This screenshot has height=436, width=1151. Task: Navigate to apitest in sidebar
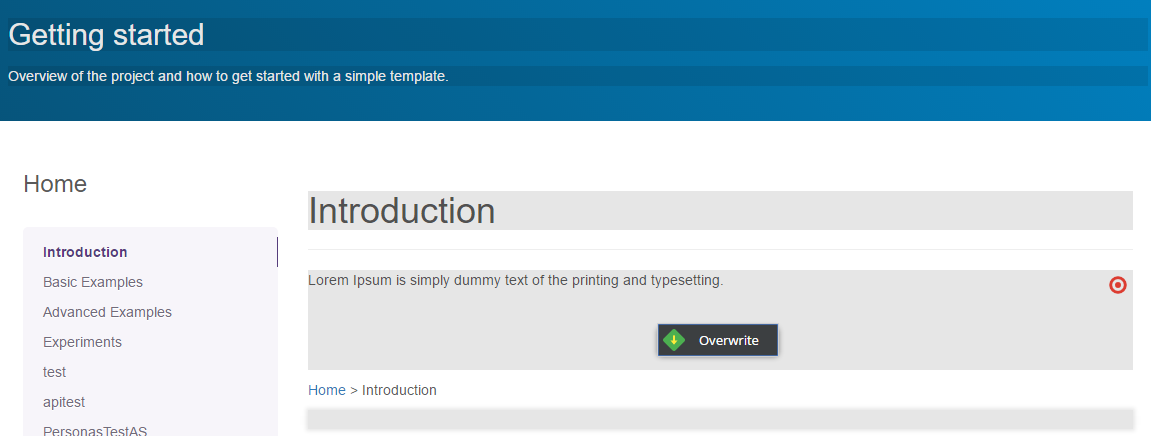pos(64,402)
